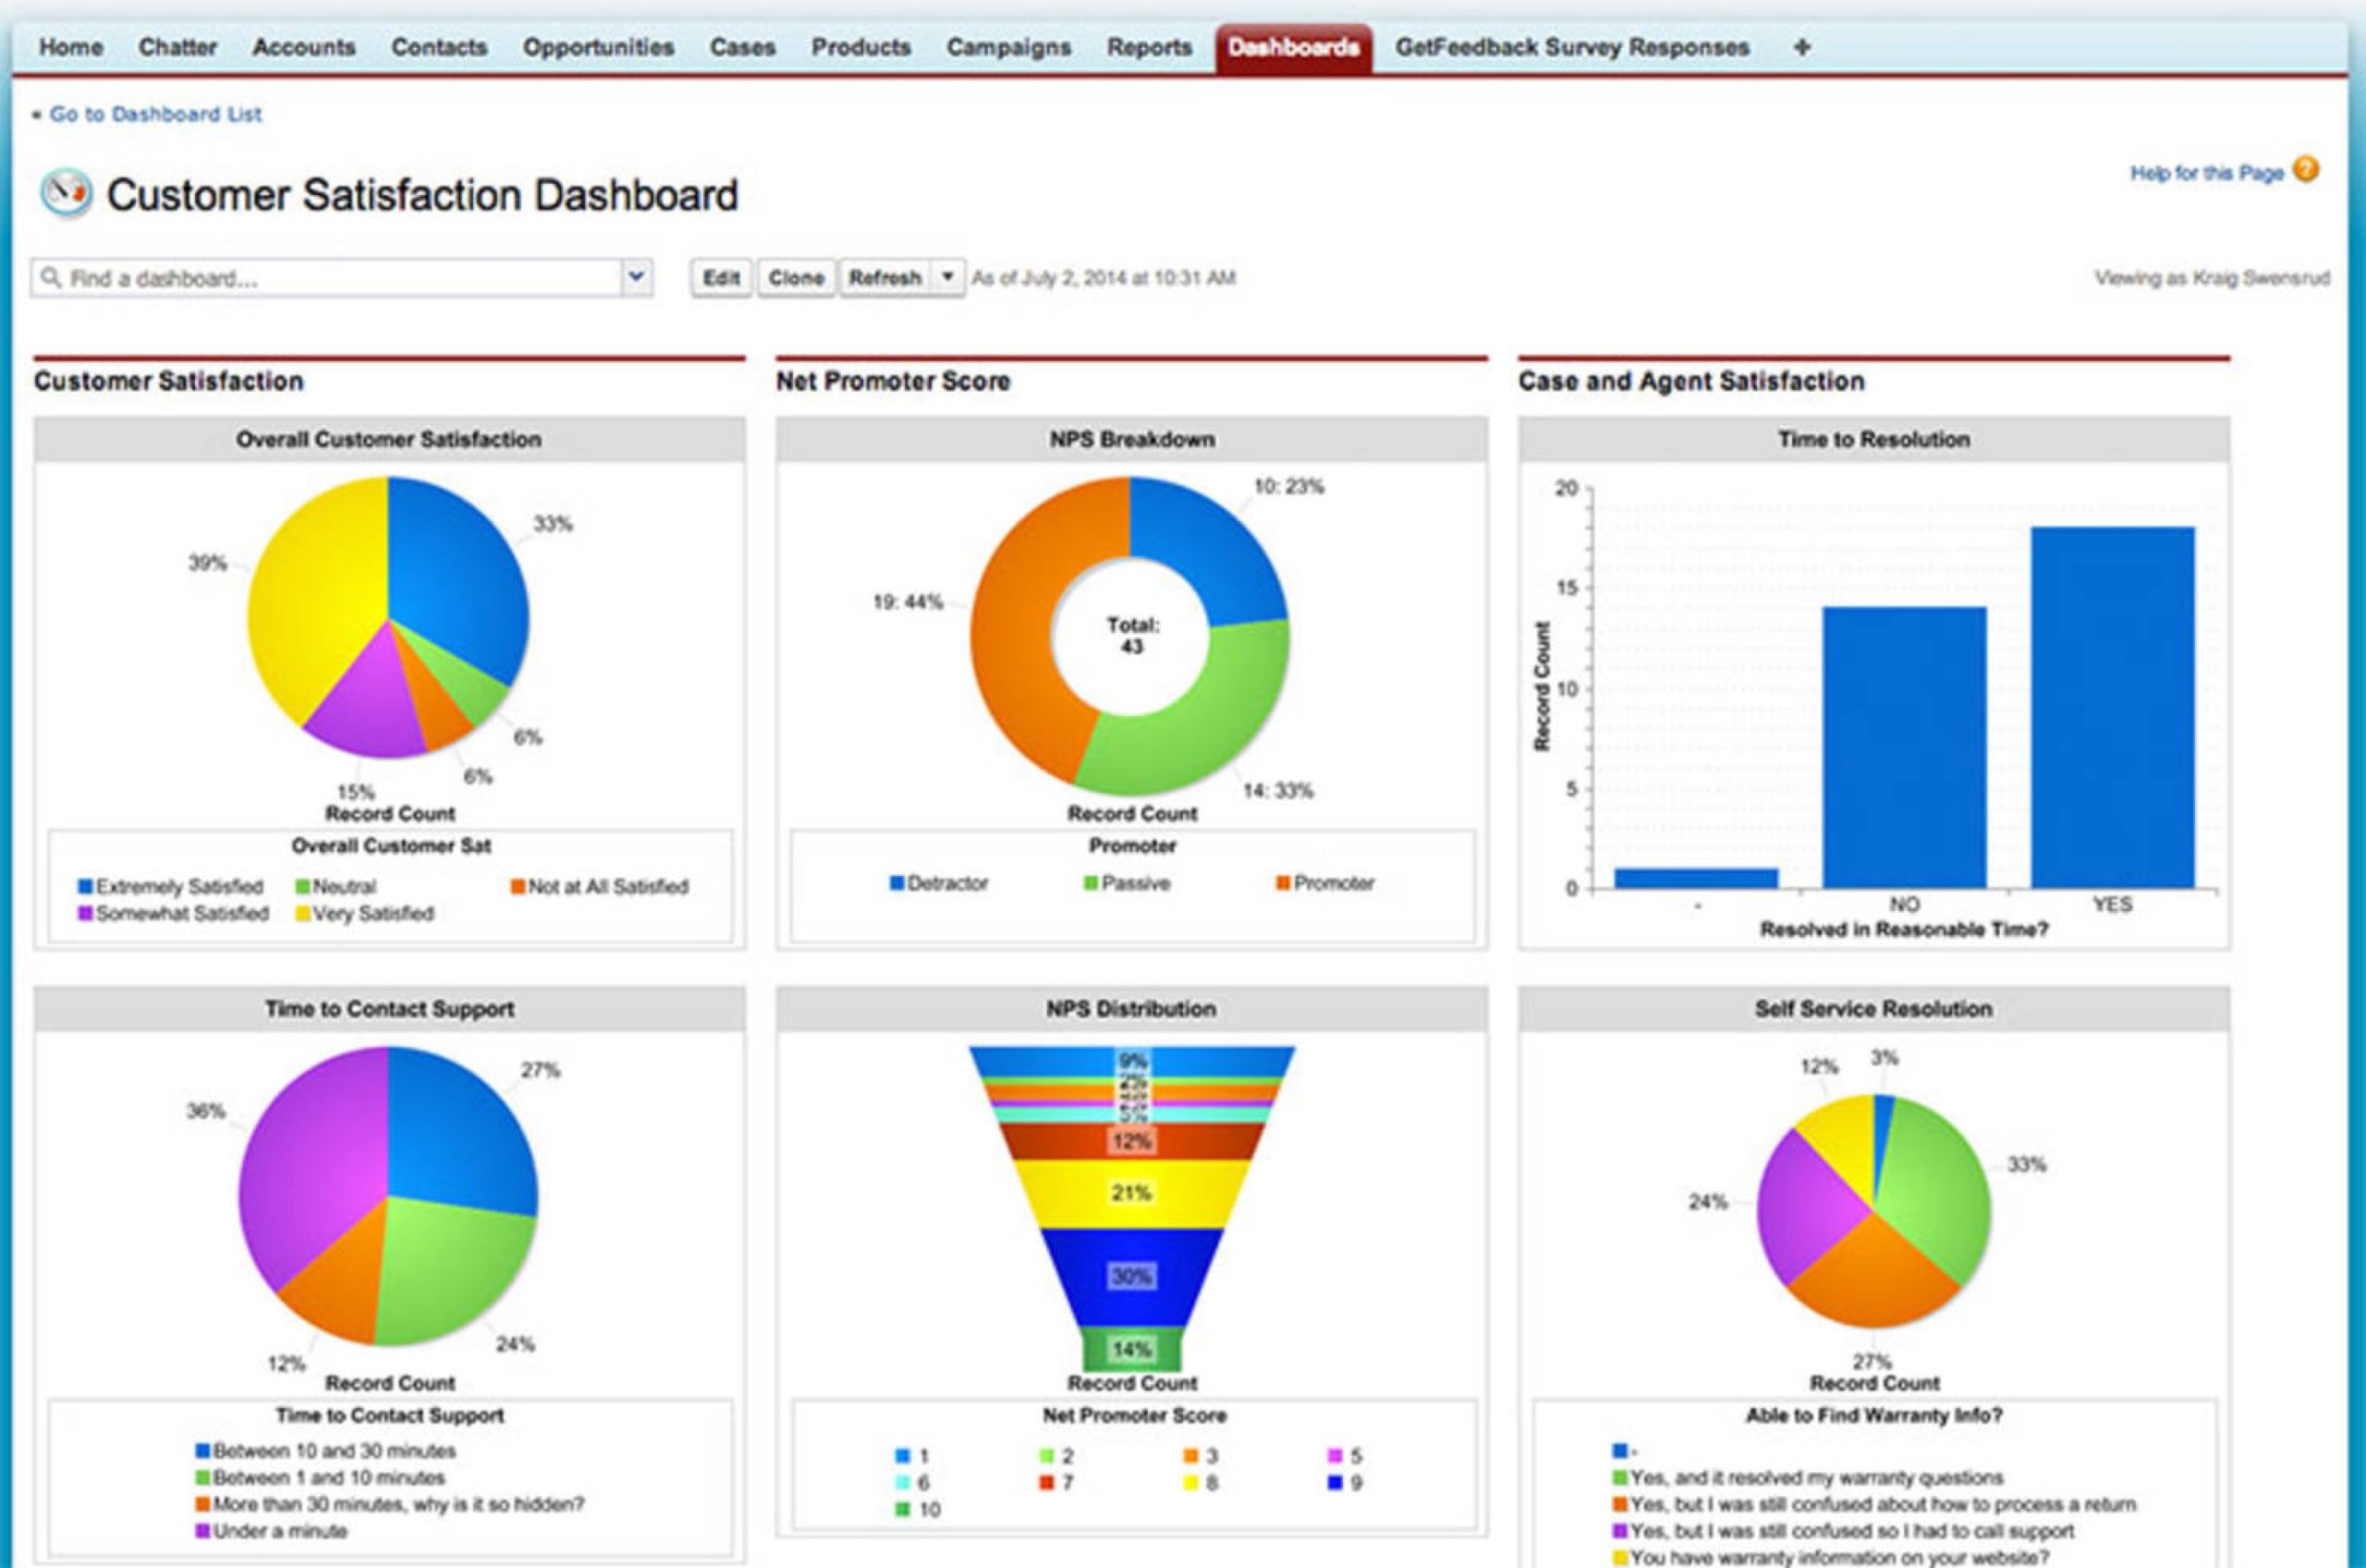Open the Opportunities tab

click(598, 47)
